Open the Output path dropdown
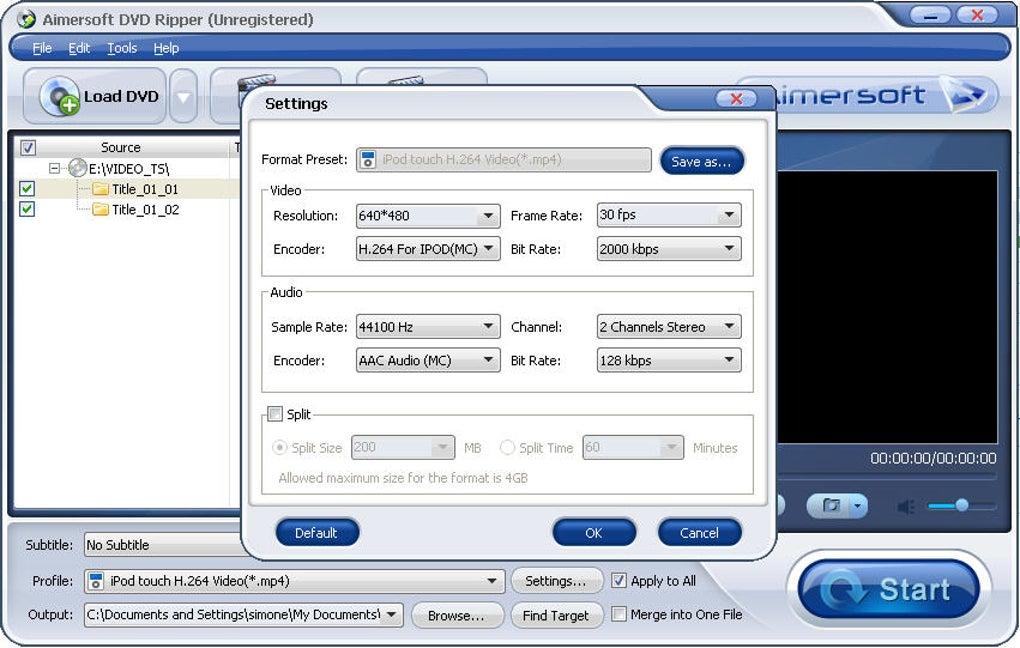This screenshot has width=1020, height=648. pos(392,614)
